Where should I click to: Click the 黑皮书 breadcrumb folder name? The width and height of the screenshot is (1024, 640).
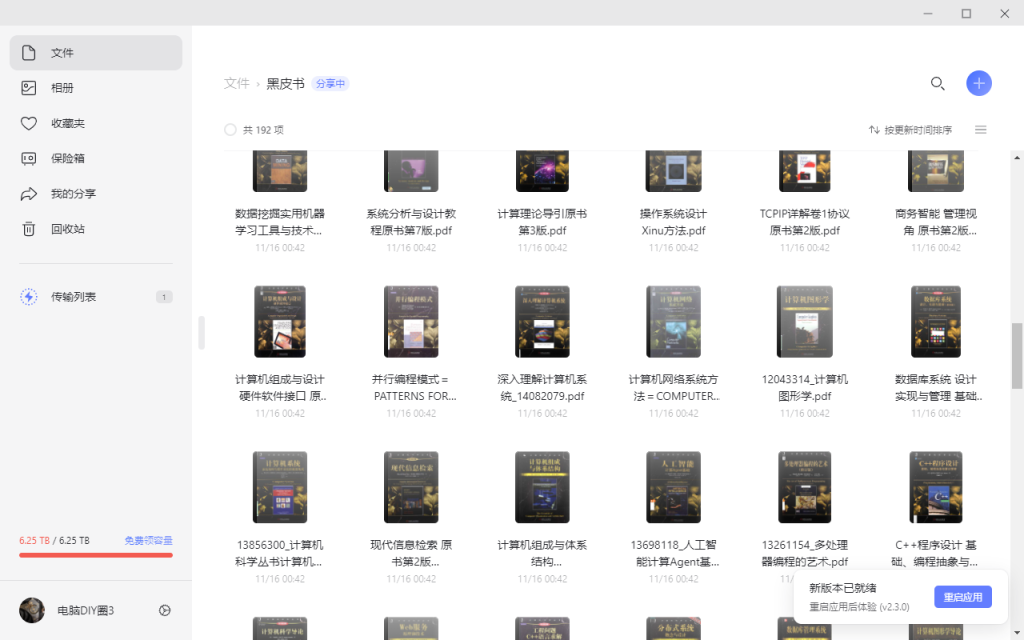(x=285, y=84)
